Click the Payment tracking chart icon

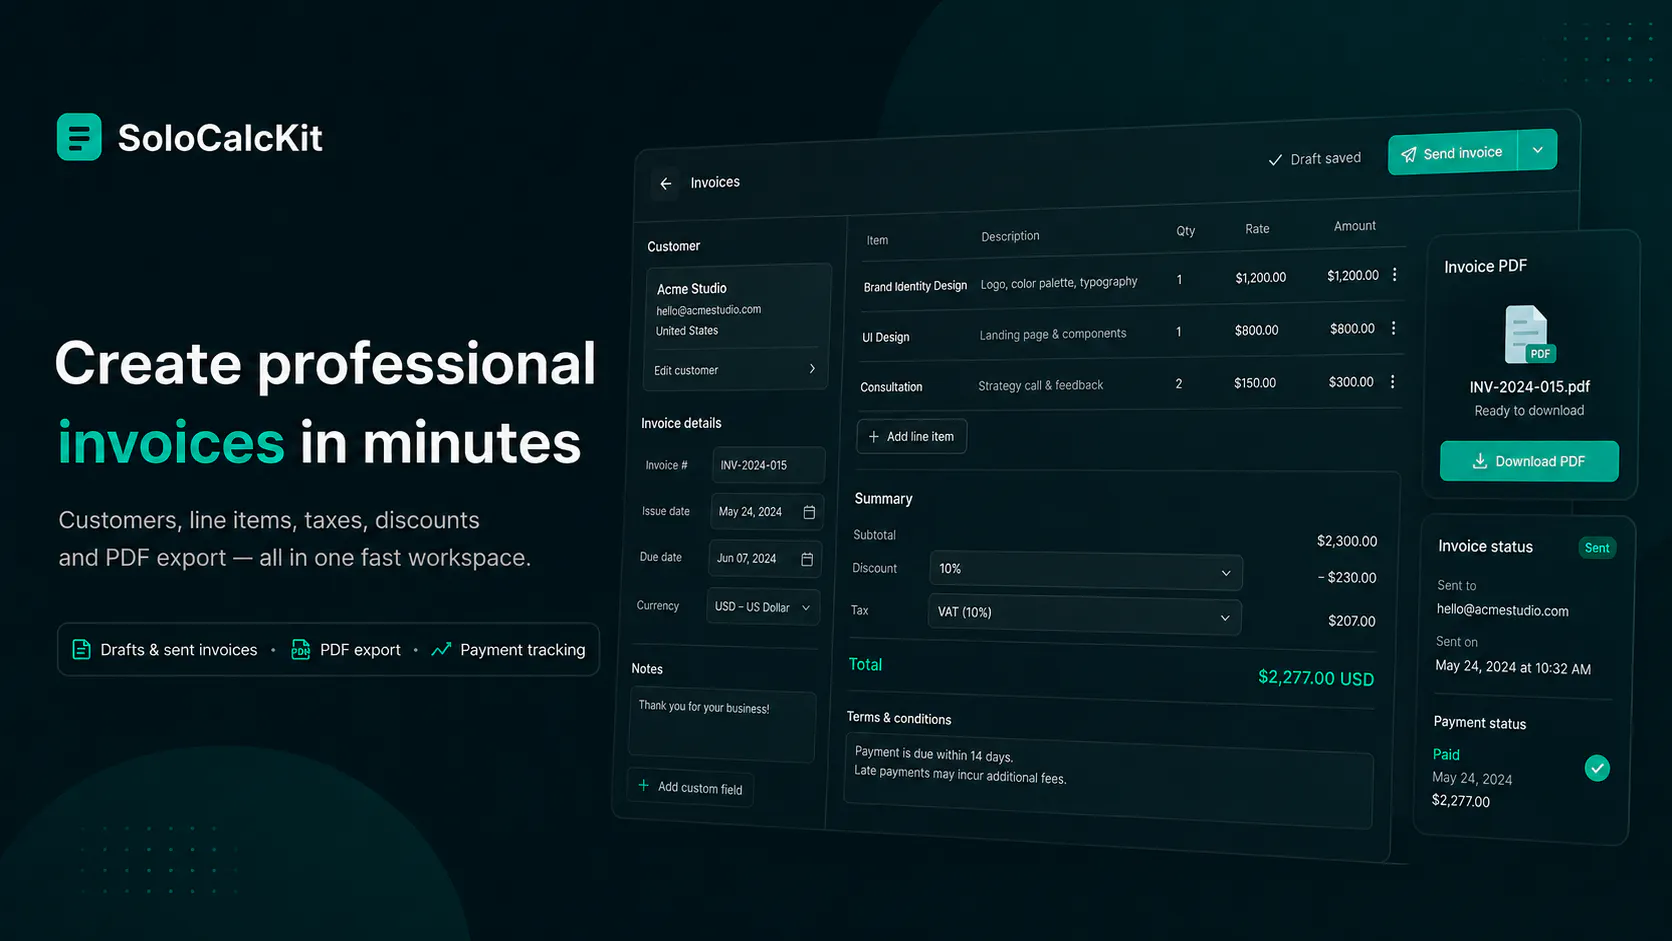(441, 650)
